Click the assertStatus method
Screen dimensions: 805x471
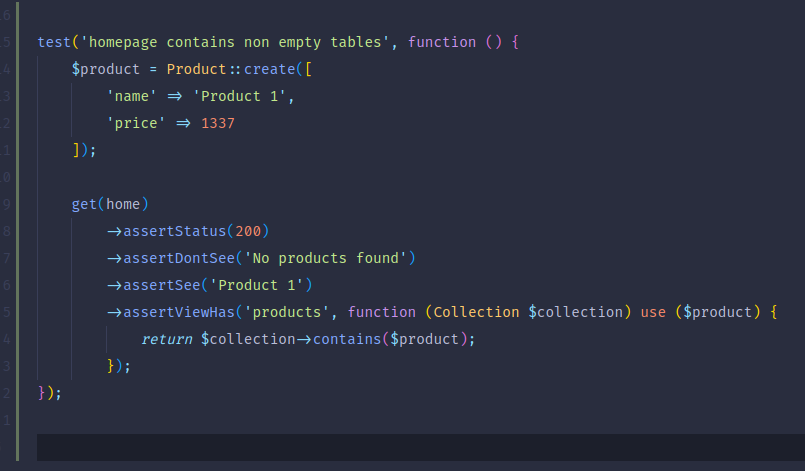(x=175, y=231)
